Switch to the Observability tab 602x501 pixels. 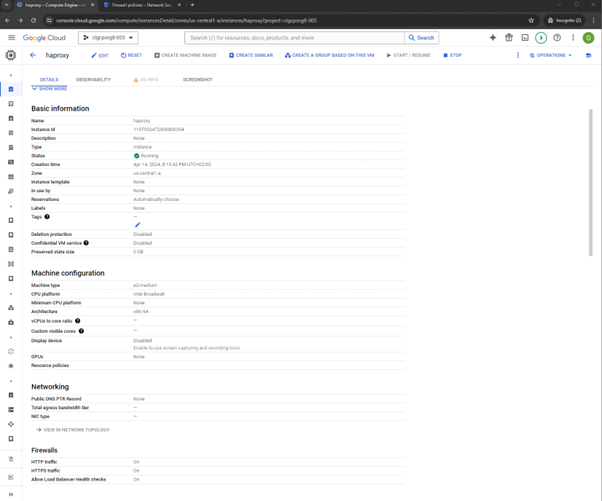pos(93,79)
